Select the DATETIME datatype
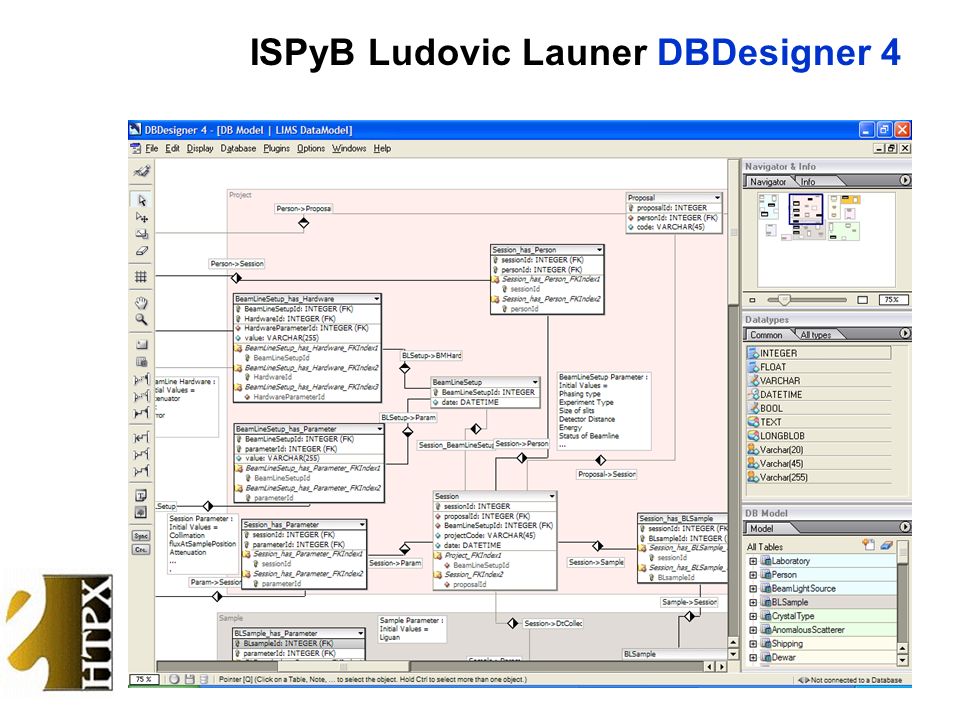The height and width of the screenshot is (720, 960). (819, 394)
